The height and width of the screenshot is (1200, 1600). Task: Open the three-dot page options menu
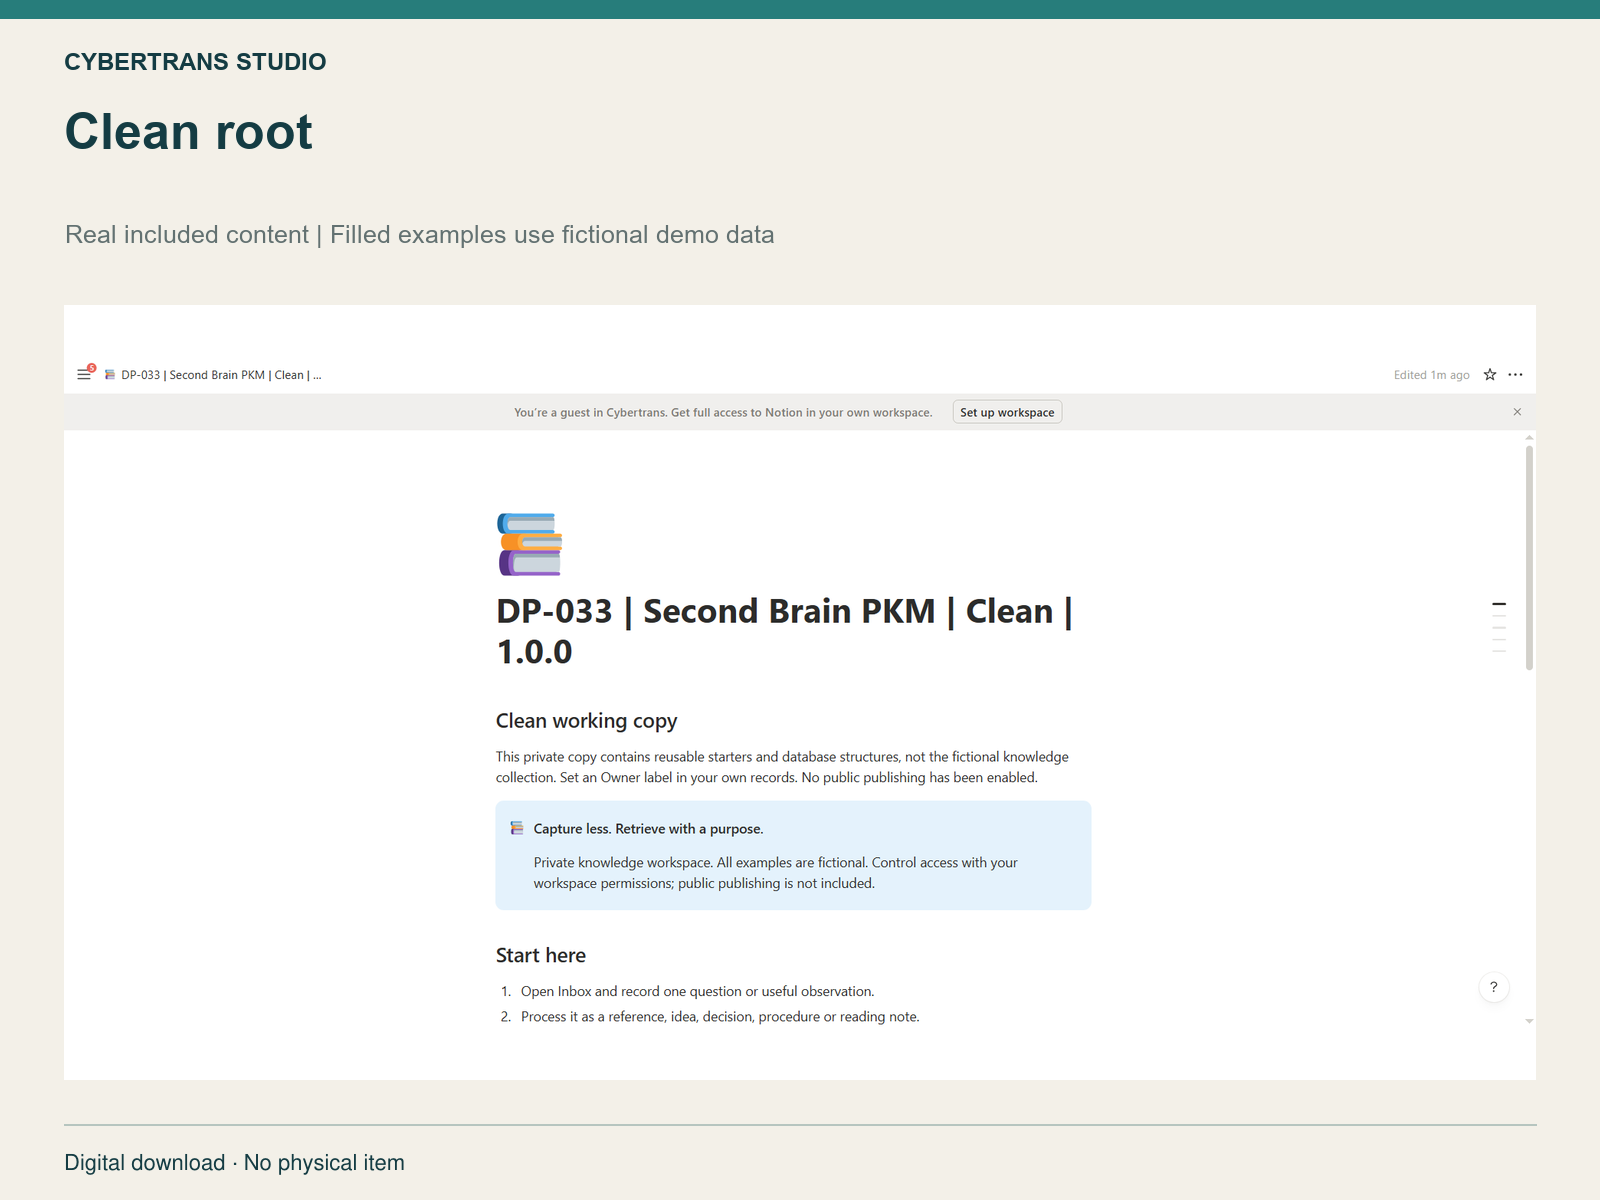(1516, 375)
